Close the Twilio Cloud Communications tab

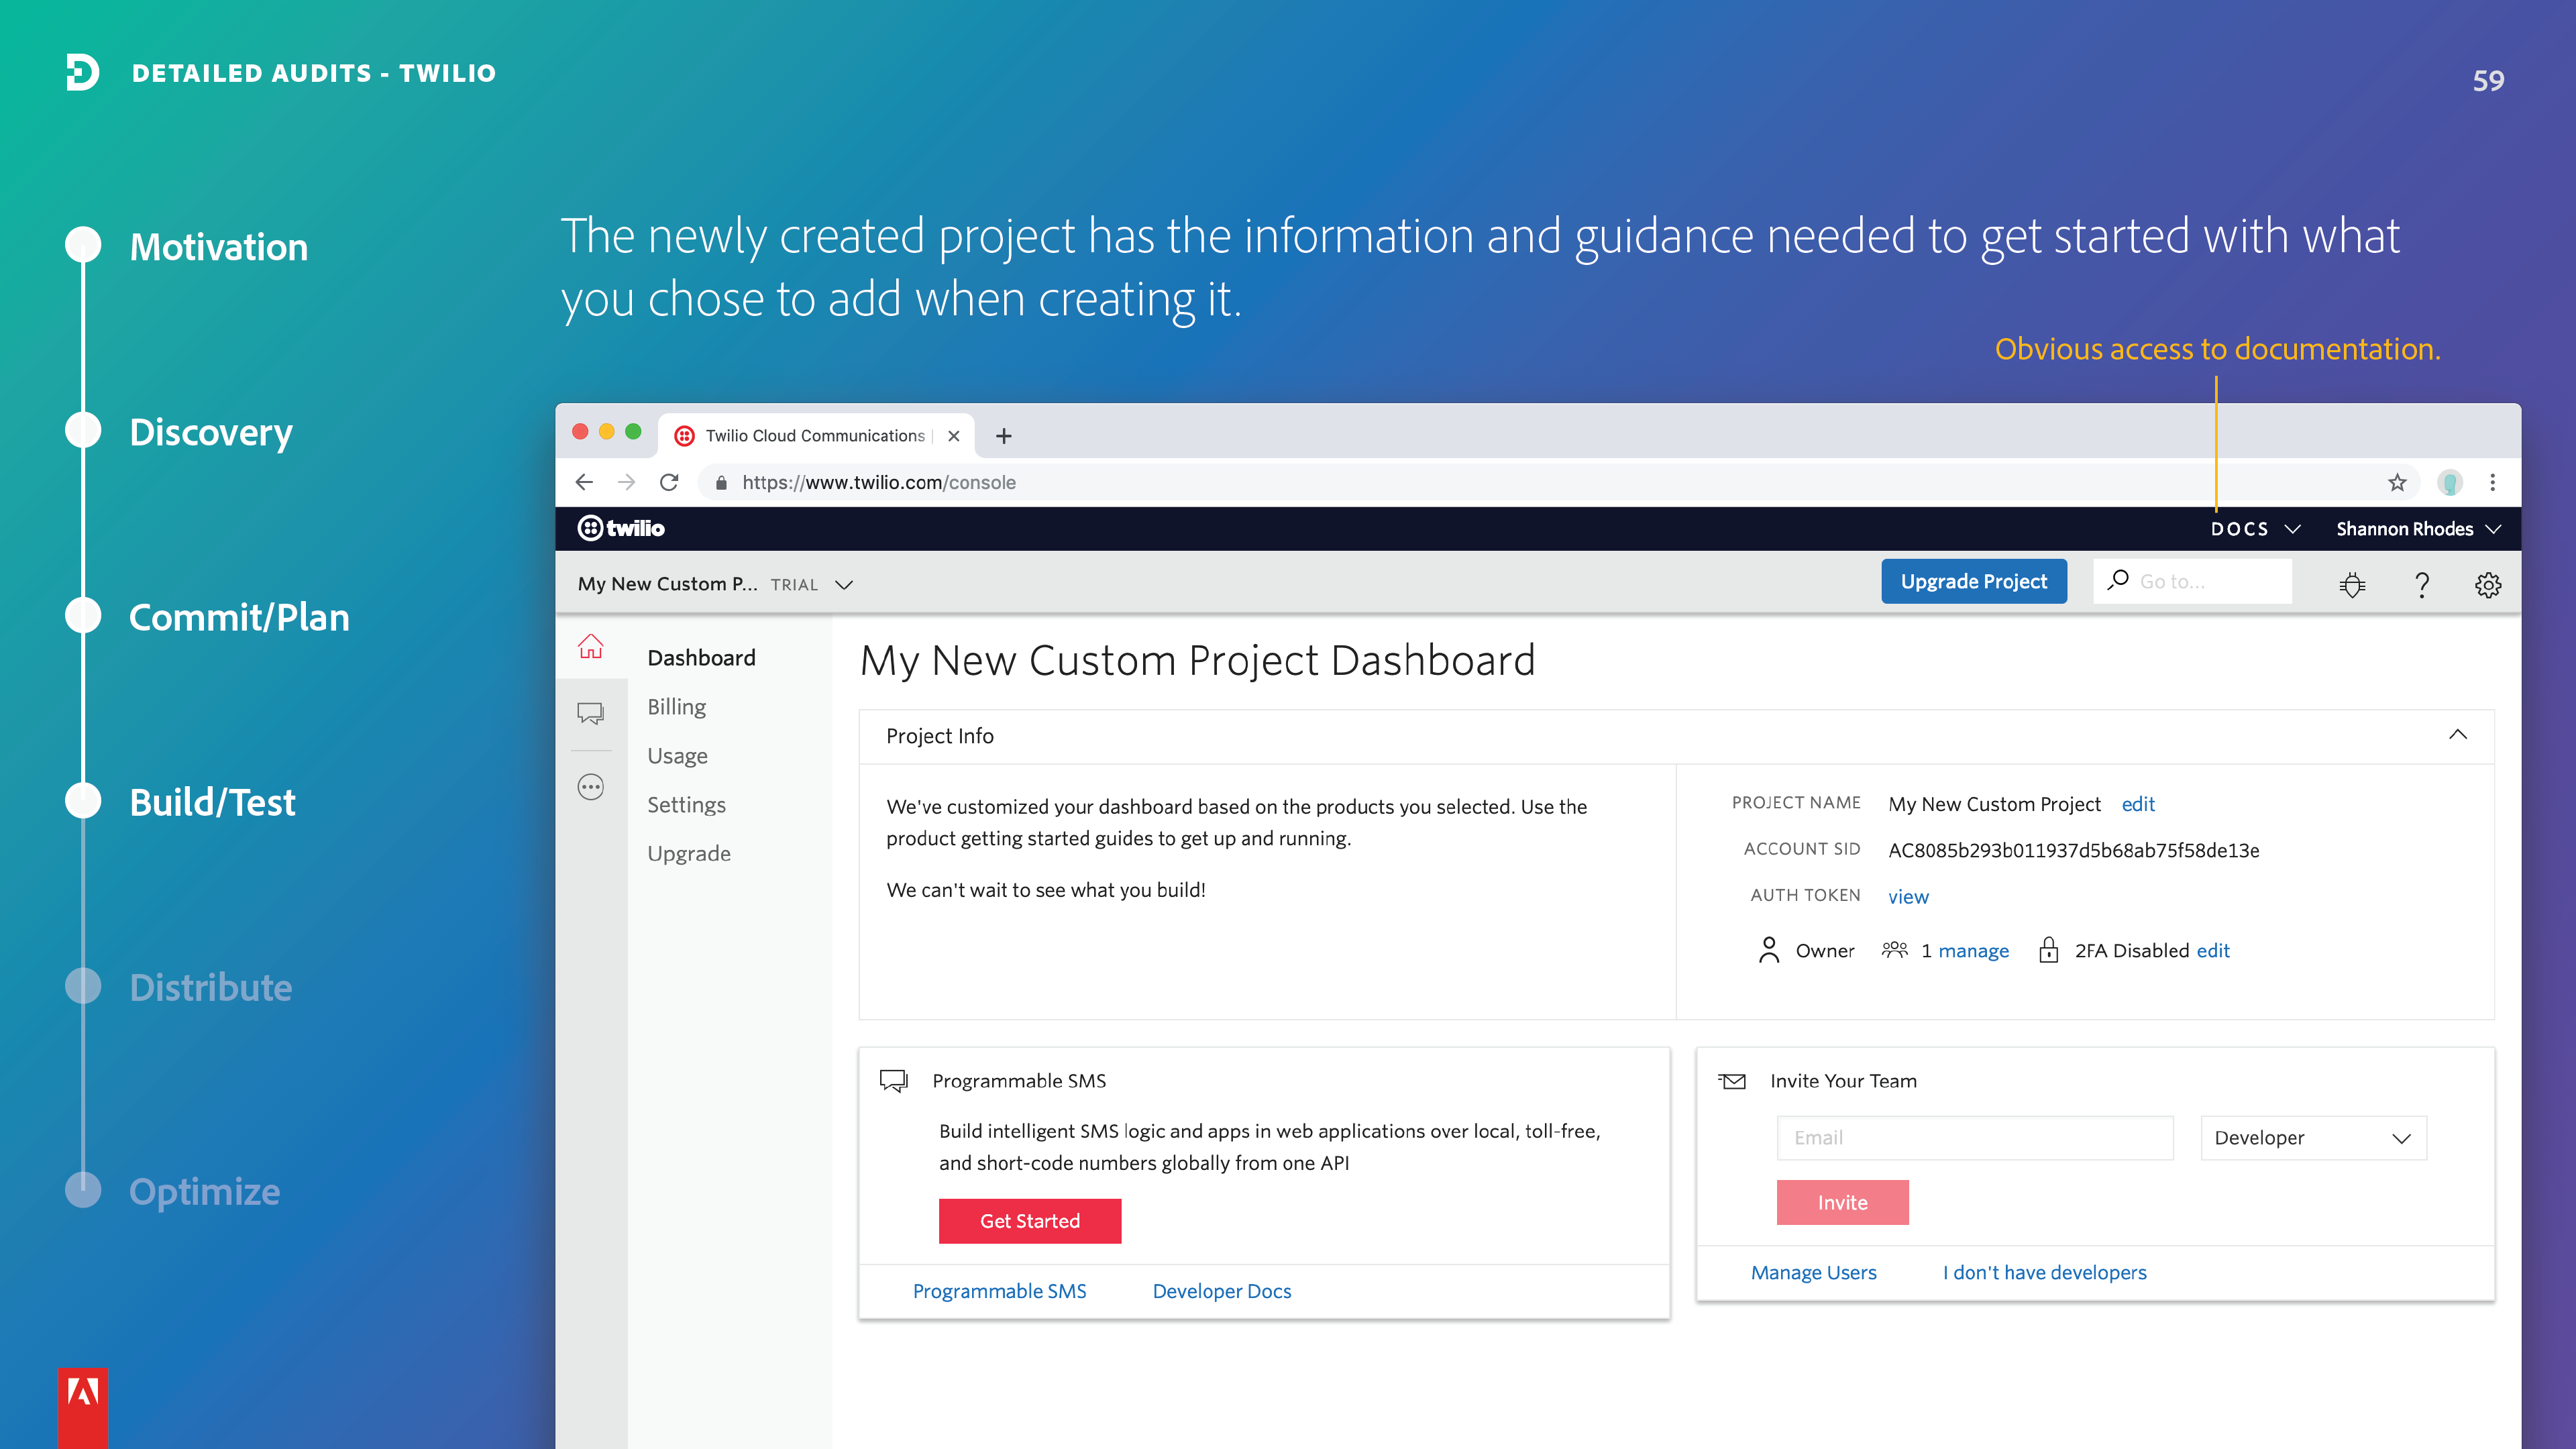[953, 436]
